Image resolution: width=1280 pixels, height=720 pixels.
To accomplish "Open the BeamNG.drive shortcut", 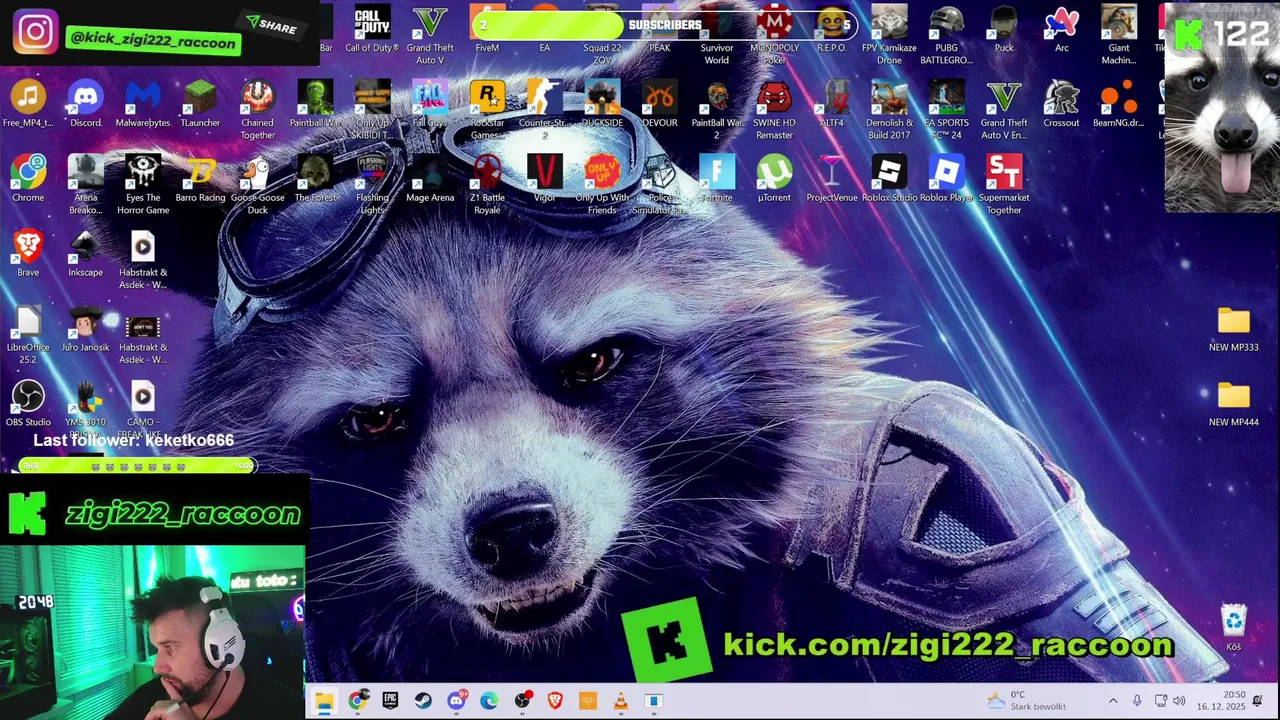I will 1118,104.
